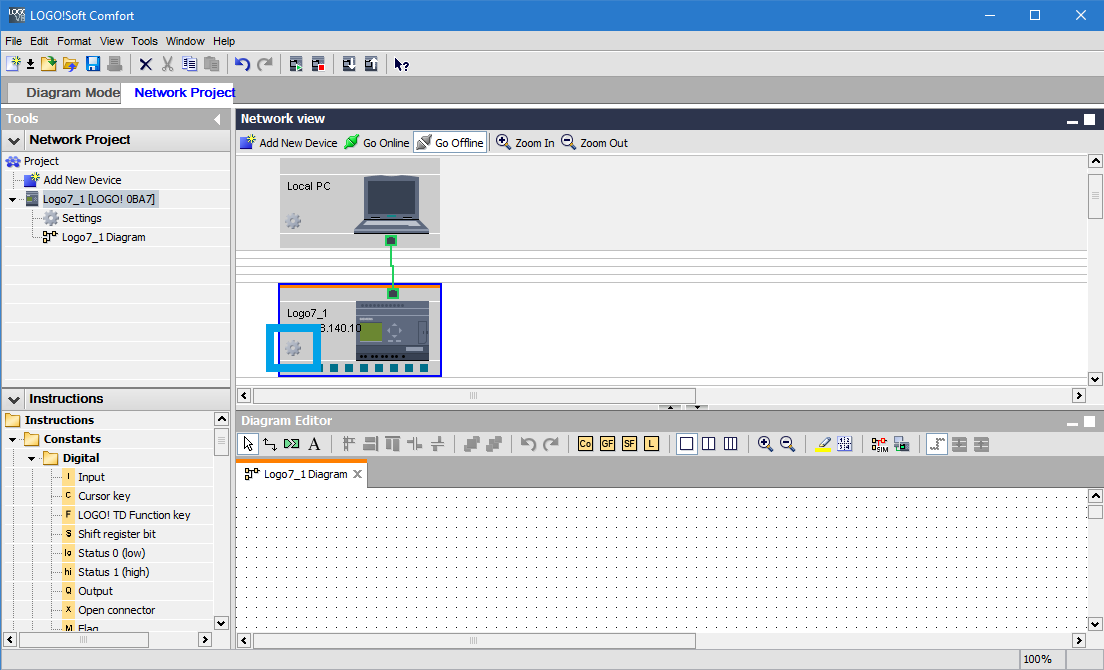Click Add New Device in Network view toolbar

pos(289,143)
